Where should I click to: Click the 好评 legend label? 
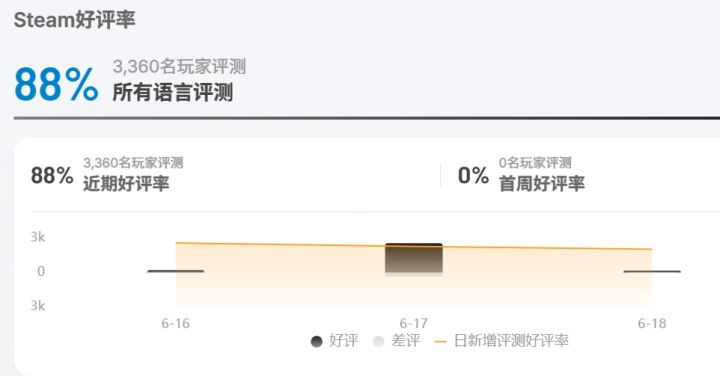(x=343, y=341)
